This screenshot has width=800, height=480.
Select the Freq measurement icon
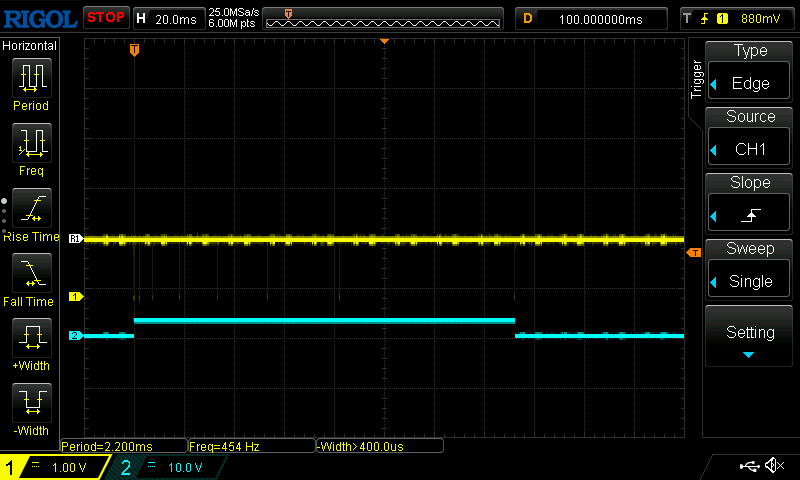click(31, 144)
